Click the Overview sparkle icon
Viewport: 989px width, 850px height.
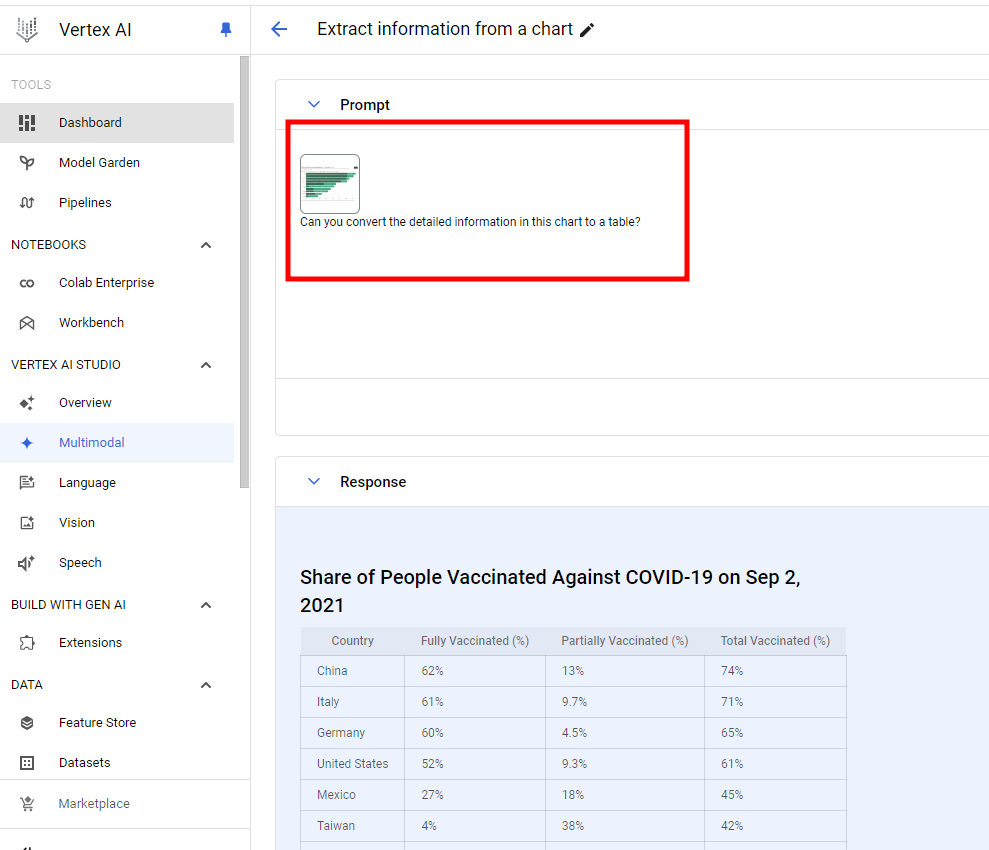coord(27,403)
